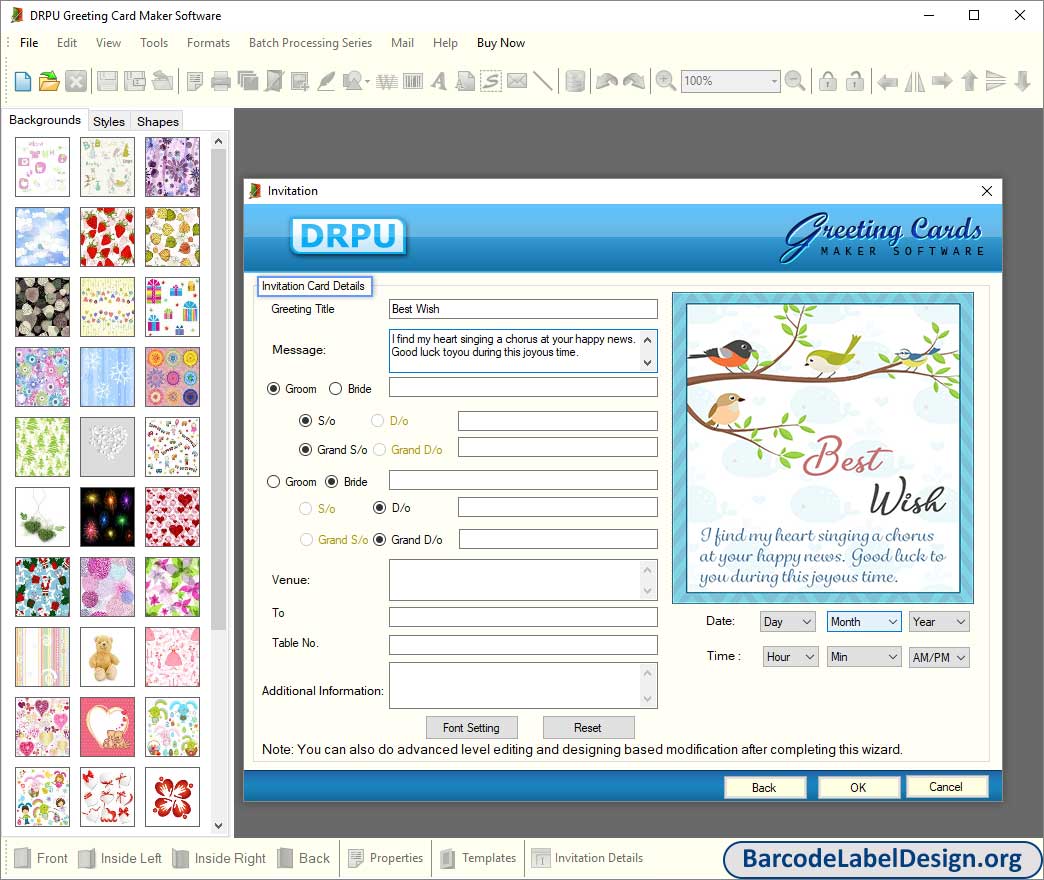Image resolution: width=1044 pixels, height=880 pixels.
Task: Click the redo curved arrow icon
Action: coord(634,81)
